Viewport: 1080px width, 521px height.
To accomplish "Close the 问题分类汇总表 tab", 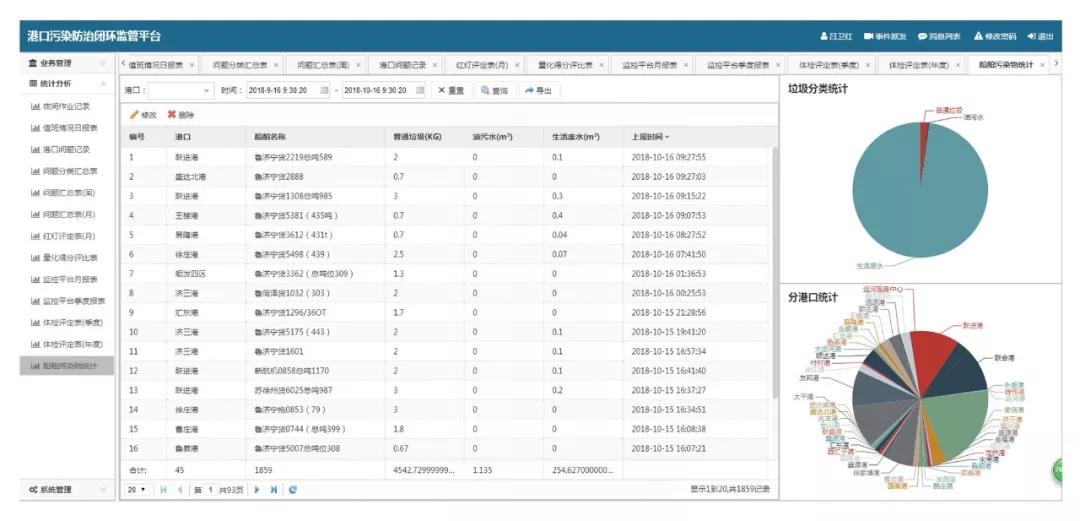I will point(276,65).
